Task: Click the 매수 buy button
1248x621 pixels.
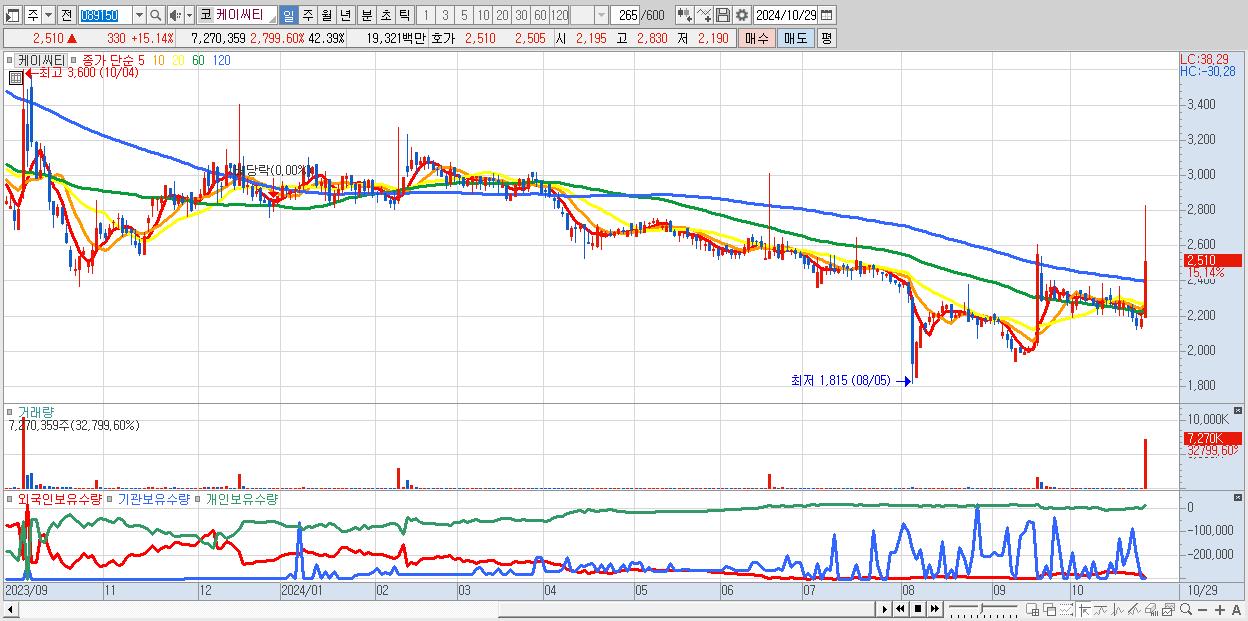Action: click(x=757, y=38)
